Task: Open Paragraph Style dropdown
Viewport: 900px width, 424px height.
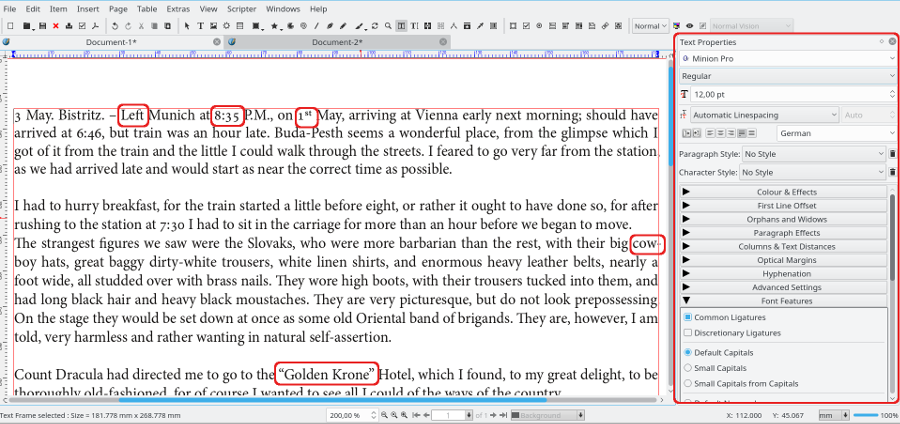Action: (x=814, y=154)
